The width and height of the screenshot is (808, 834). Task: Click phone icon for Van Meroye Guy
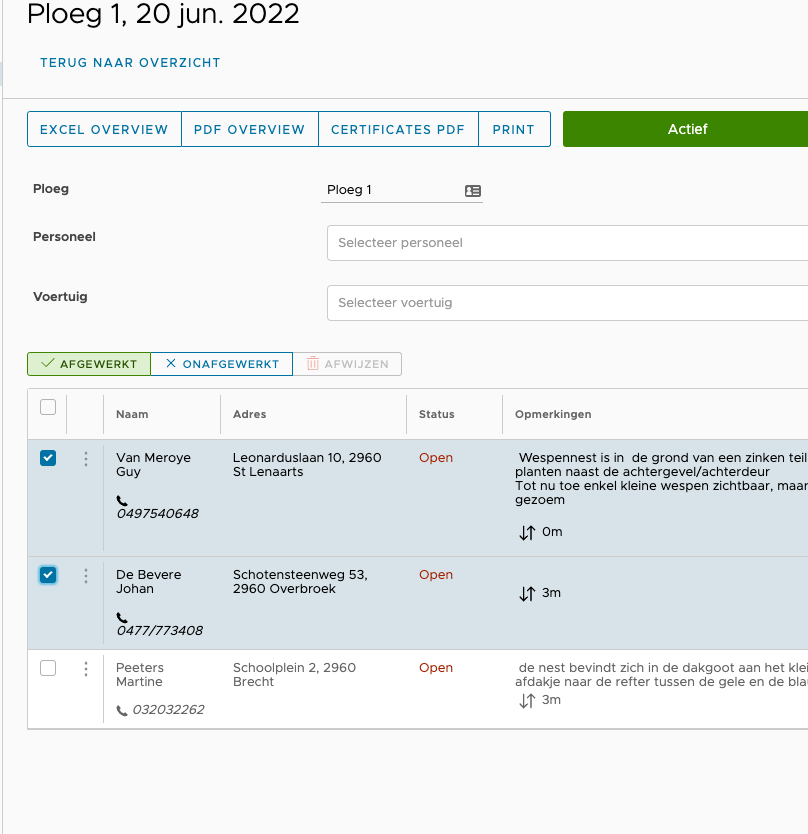coord(122,500)
